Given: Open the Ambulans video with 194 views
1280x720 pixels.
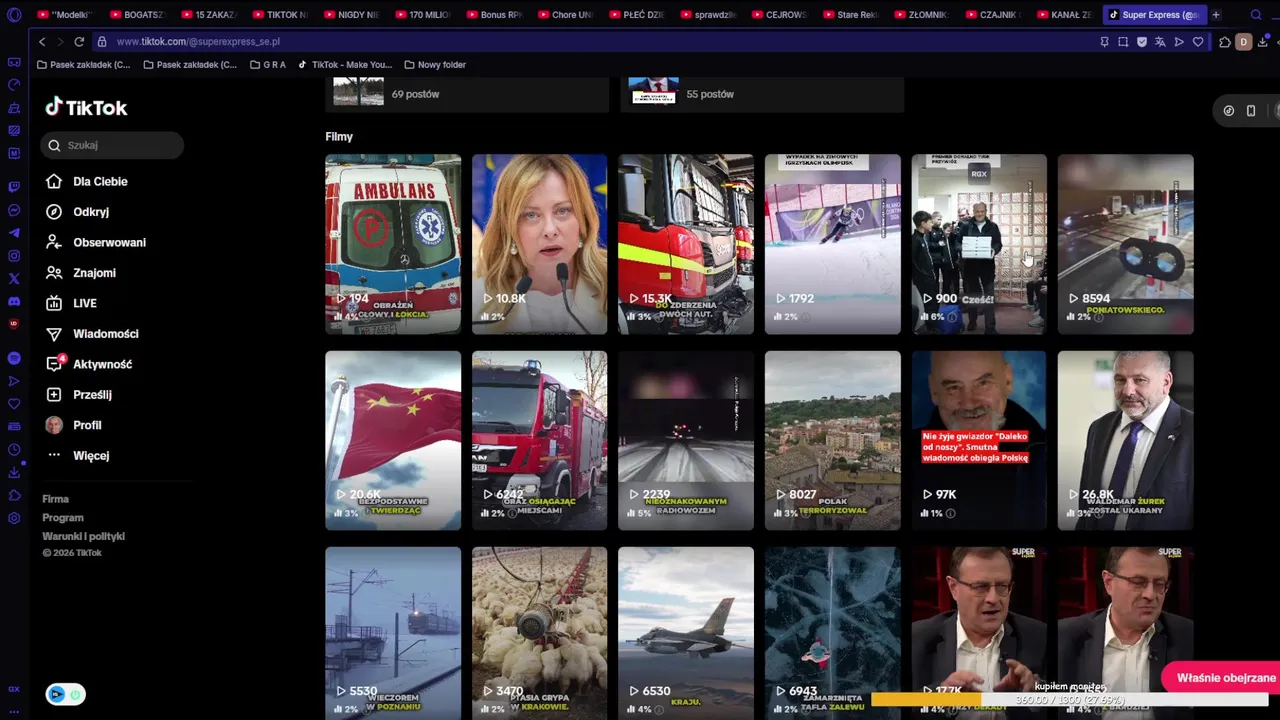Looking at the screenshot, I should [393, 244].
